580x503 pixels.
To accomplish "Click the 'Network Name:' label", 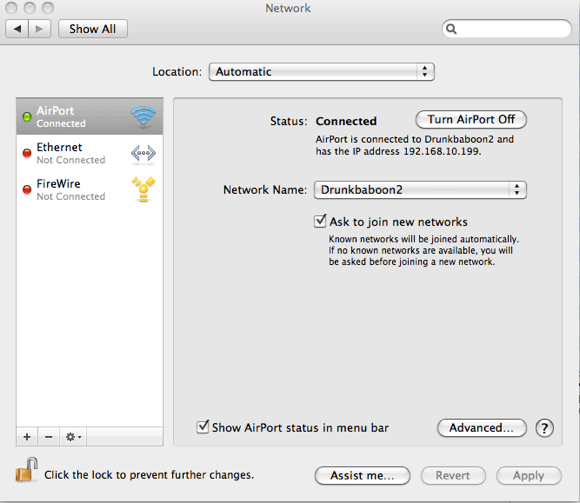I will (265, 190).
